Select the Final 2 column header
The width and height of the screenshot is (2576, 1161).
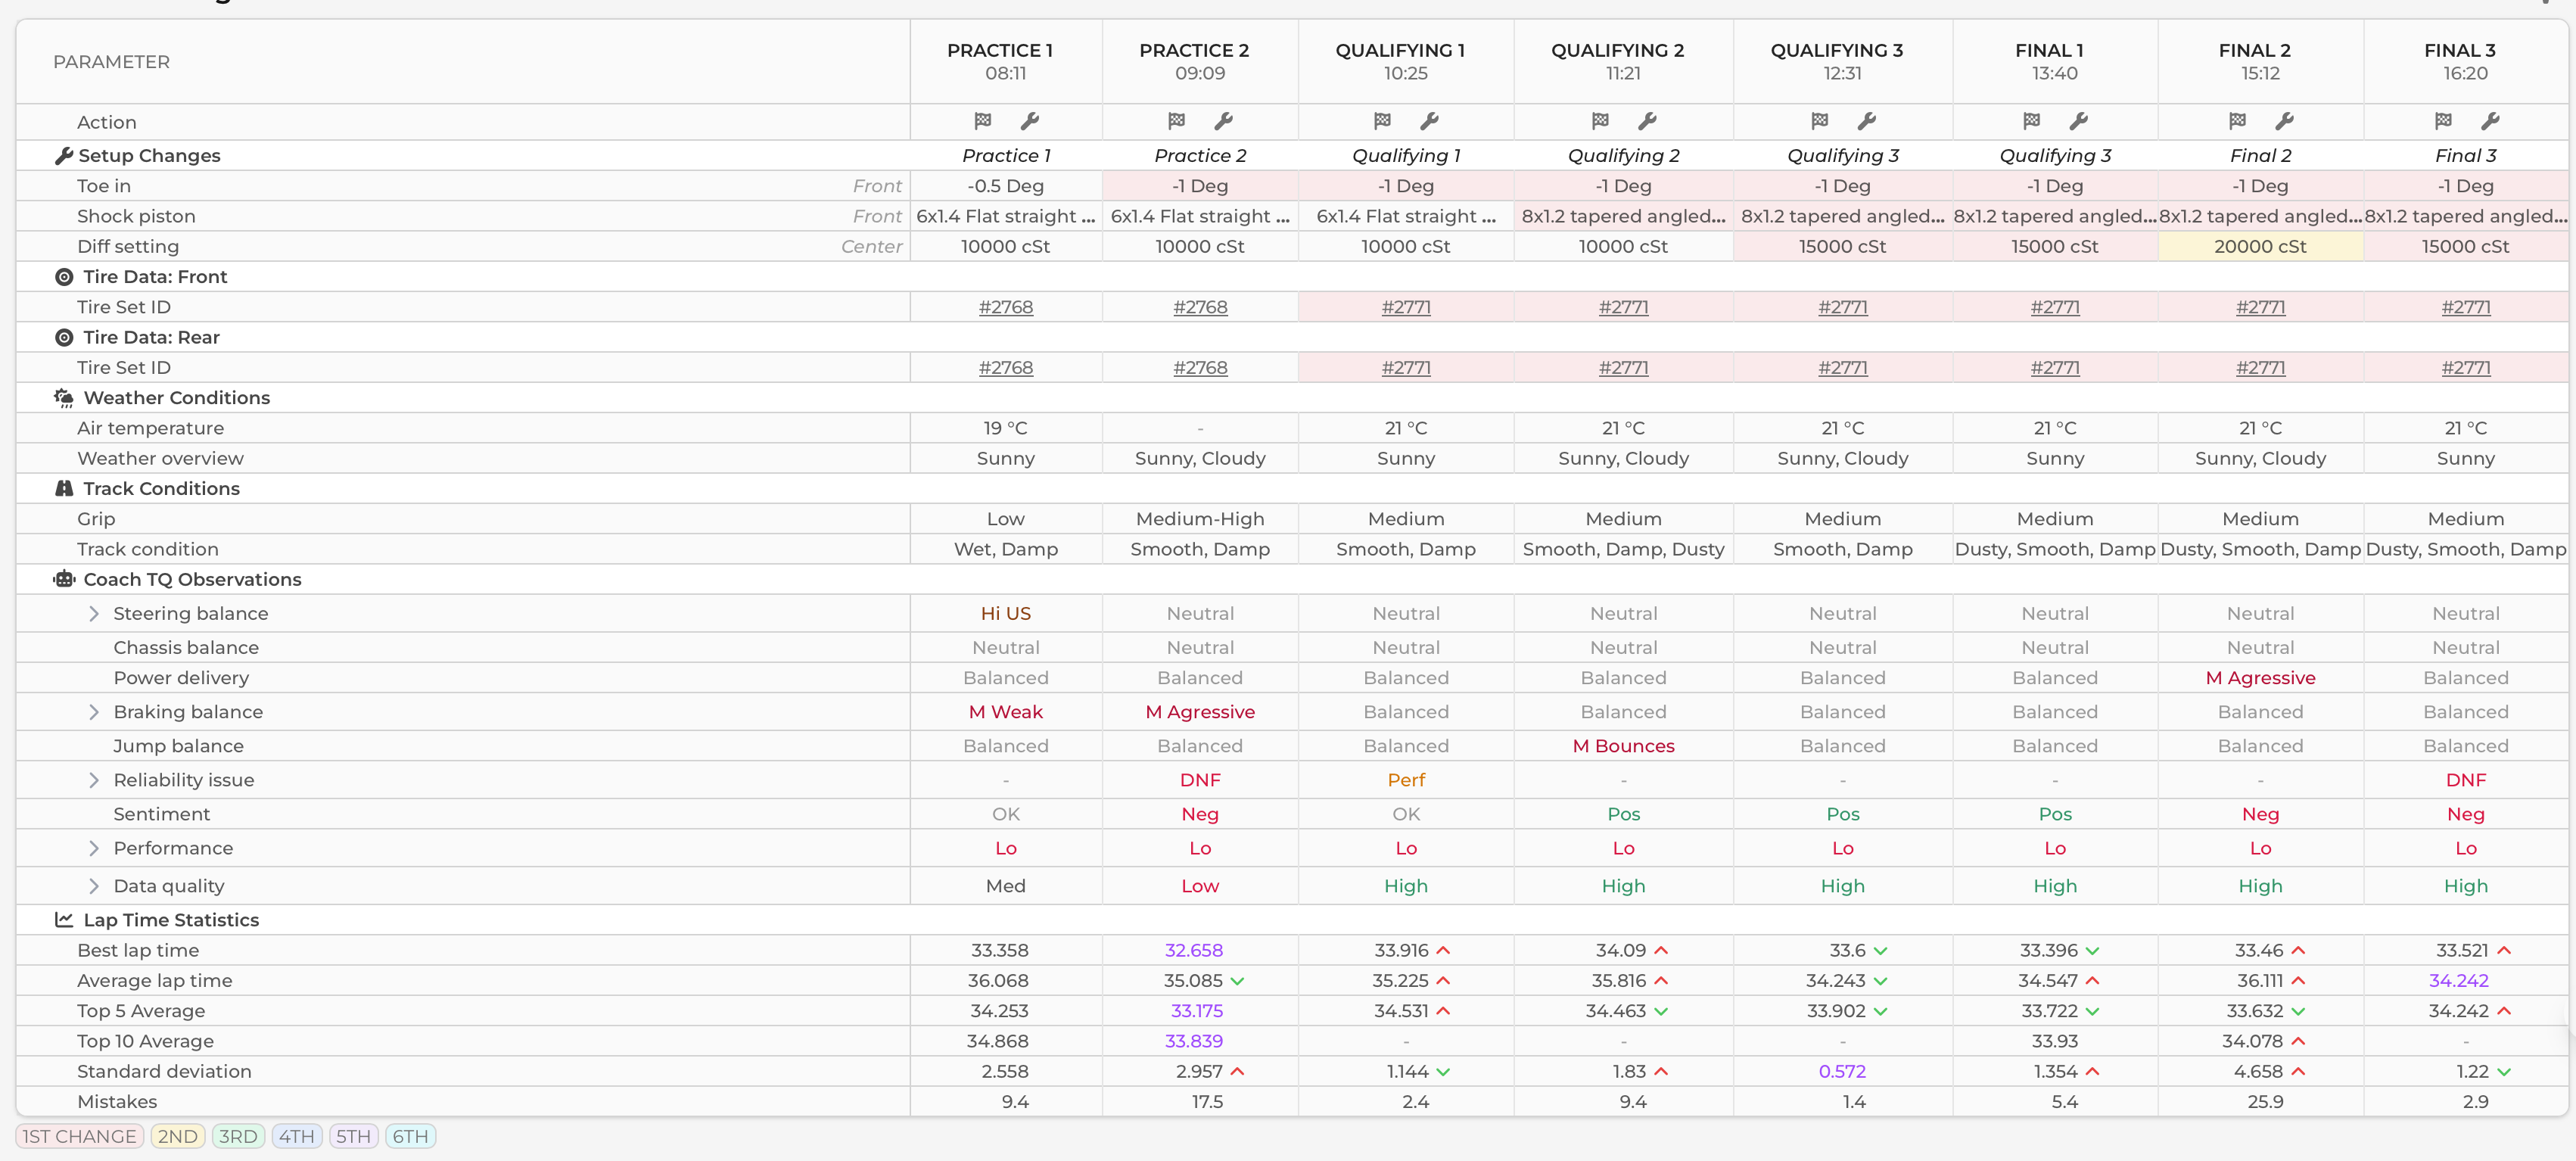[2259, 61]
